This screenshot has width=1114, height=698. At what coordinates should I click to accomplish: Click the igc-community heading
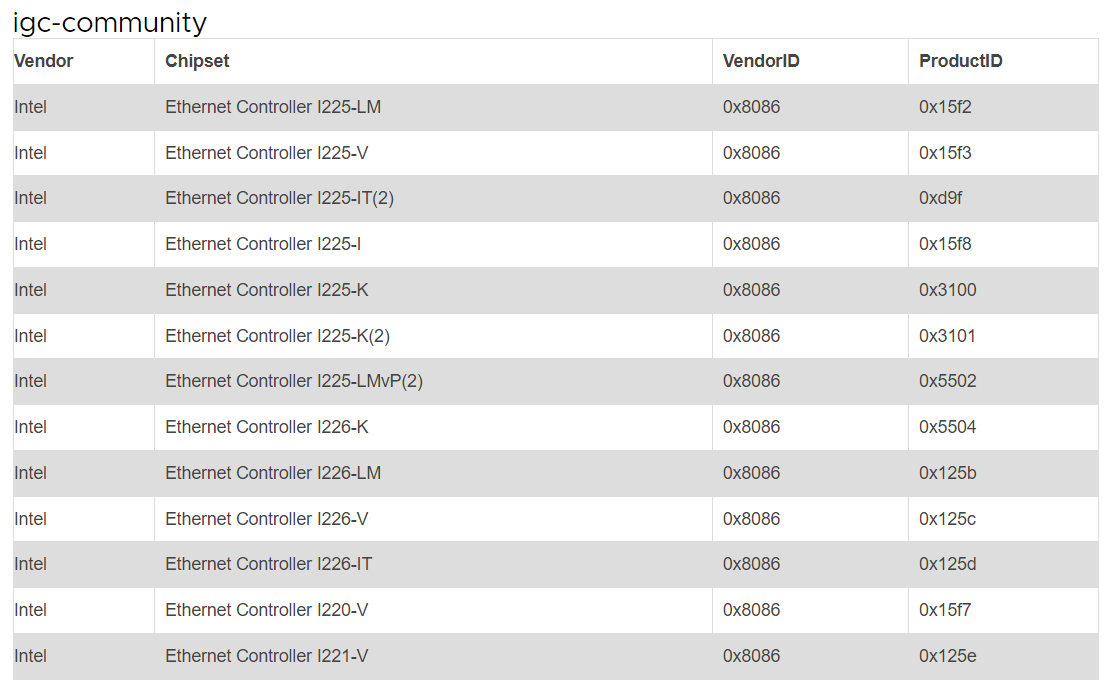(110, 23)
